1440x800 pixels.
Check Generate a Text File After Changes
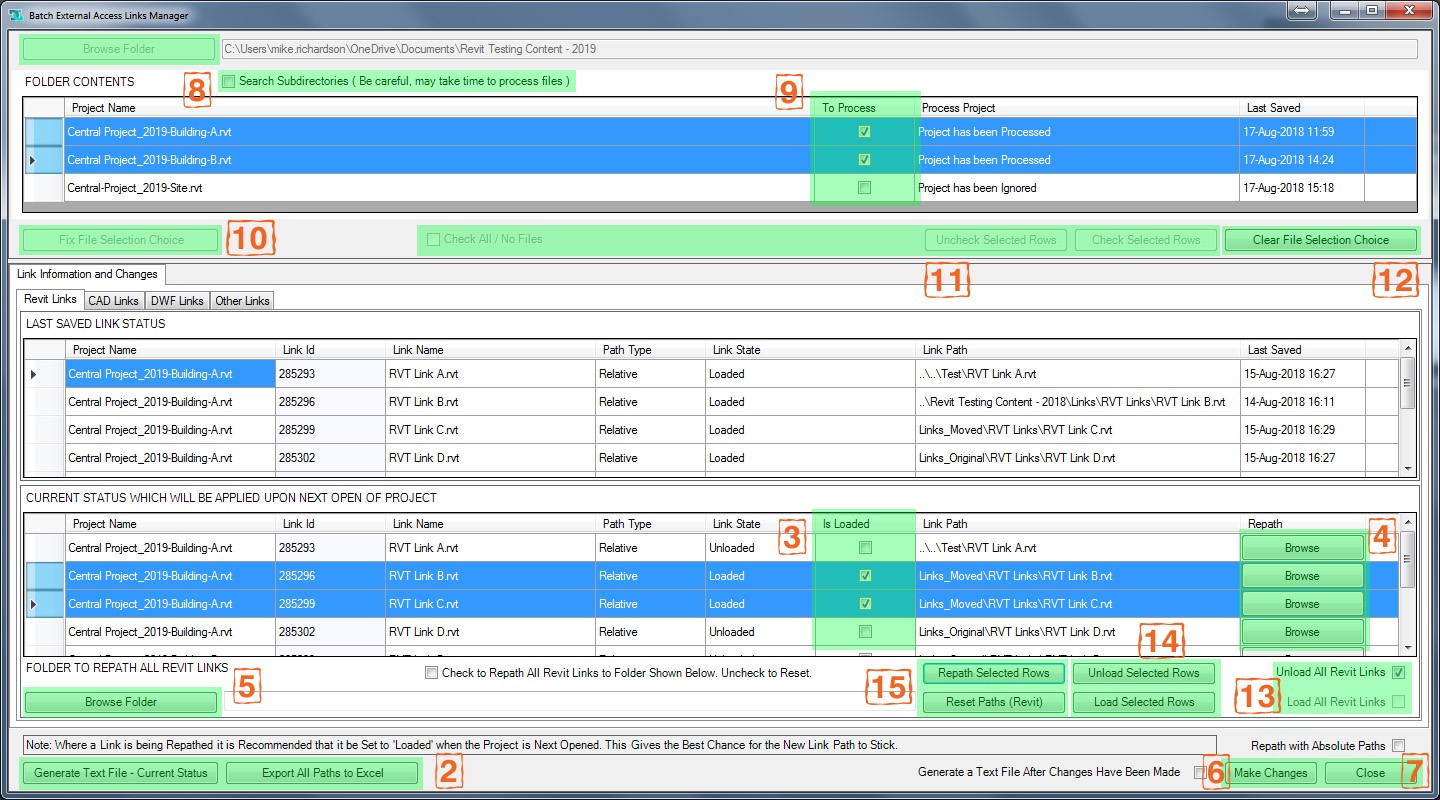1199,772
